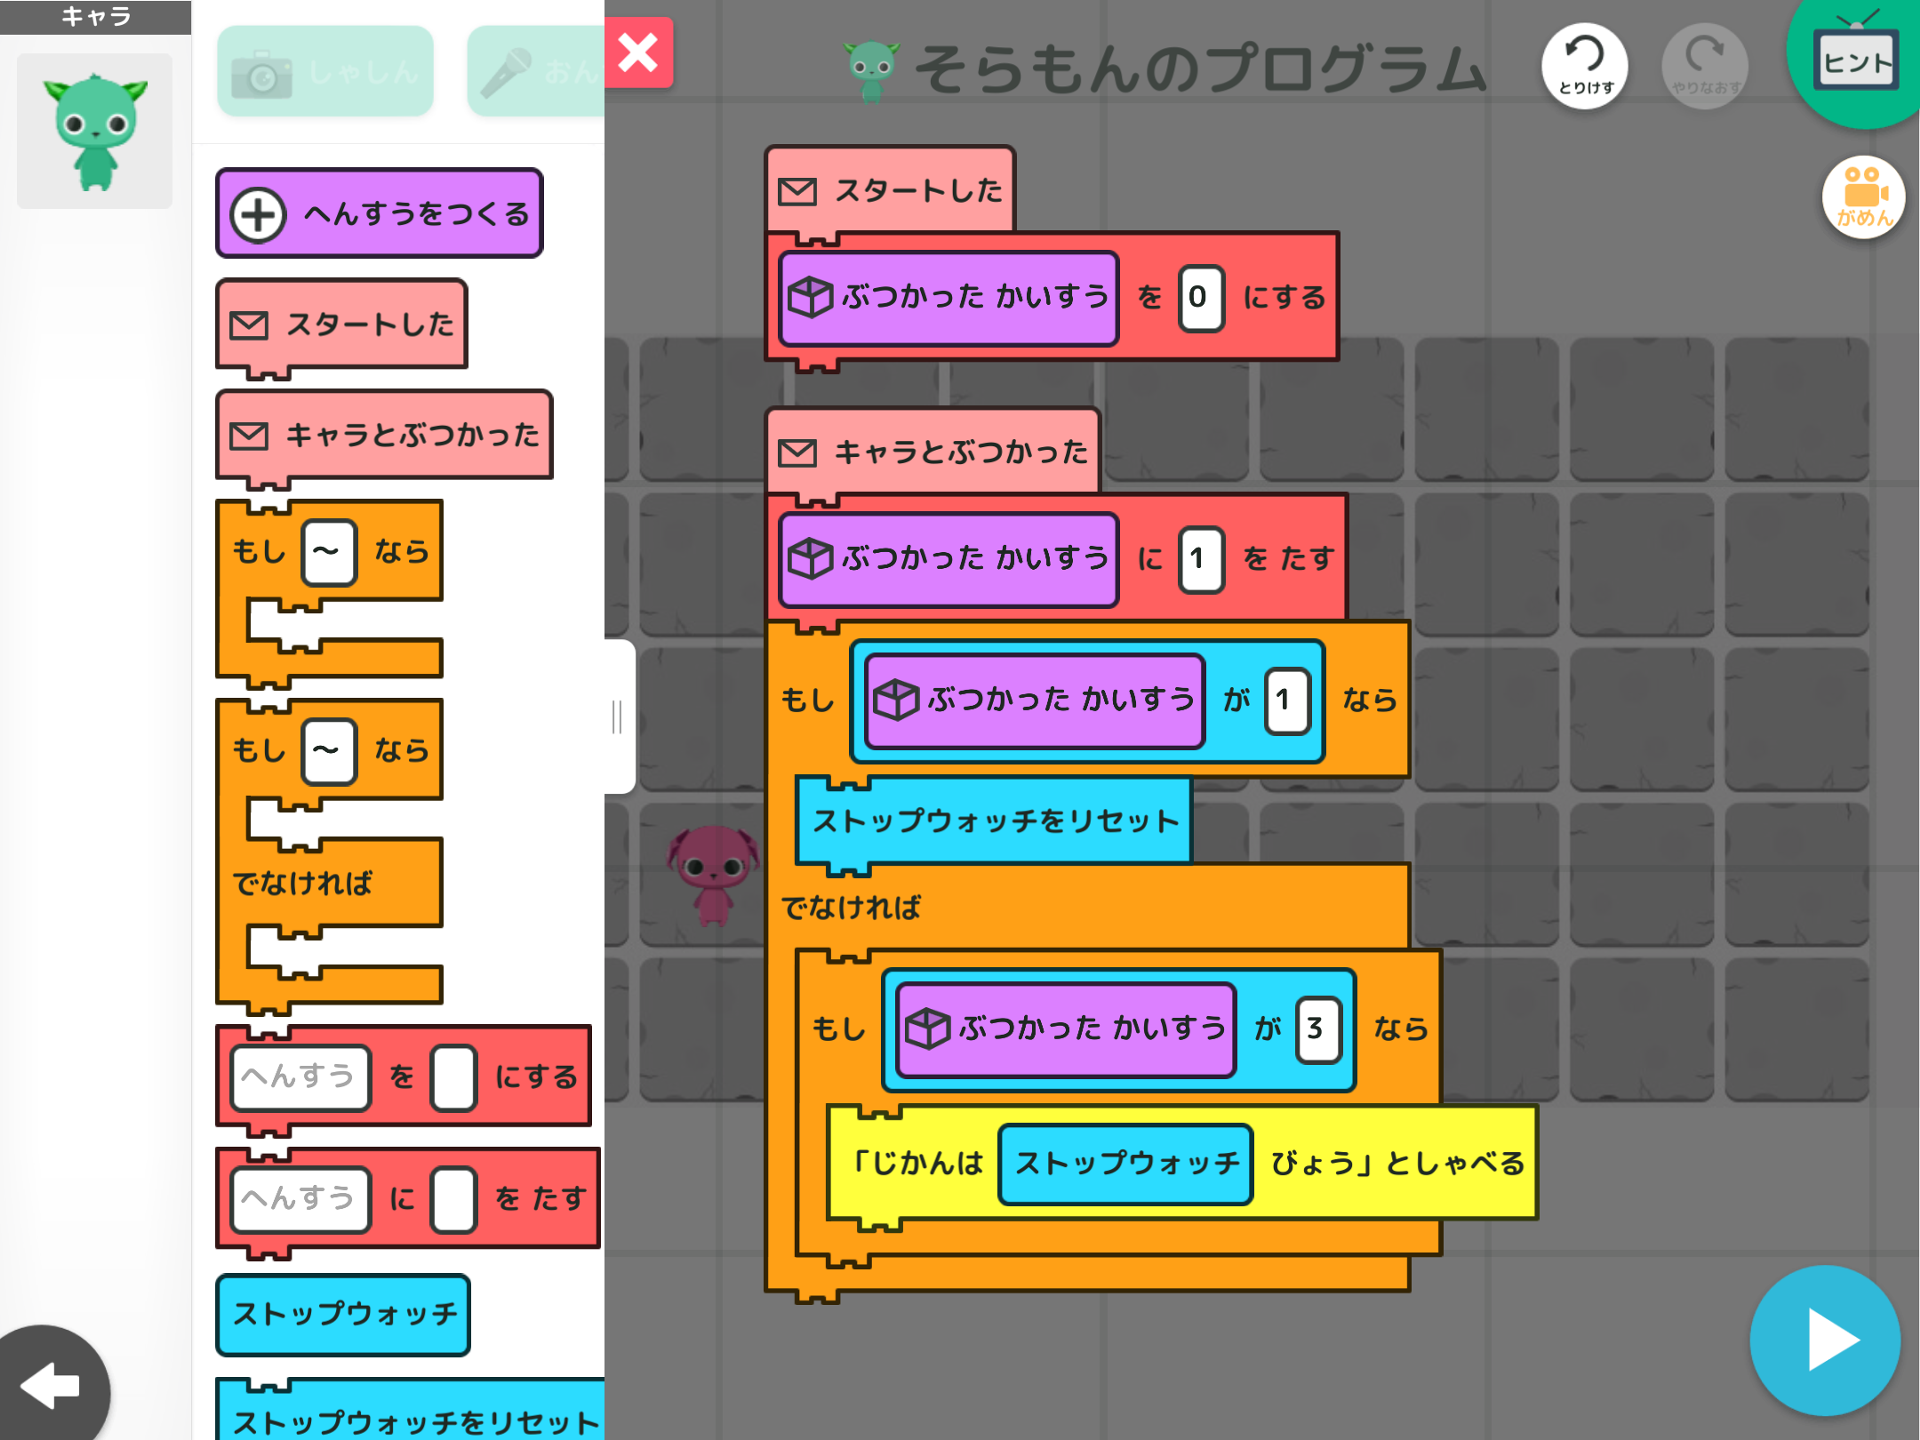
Task: Click the undo (とりけす) button
Action: (1584, 66)
